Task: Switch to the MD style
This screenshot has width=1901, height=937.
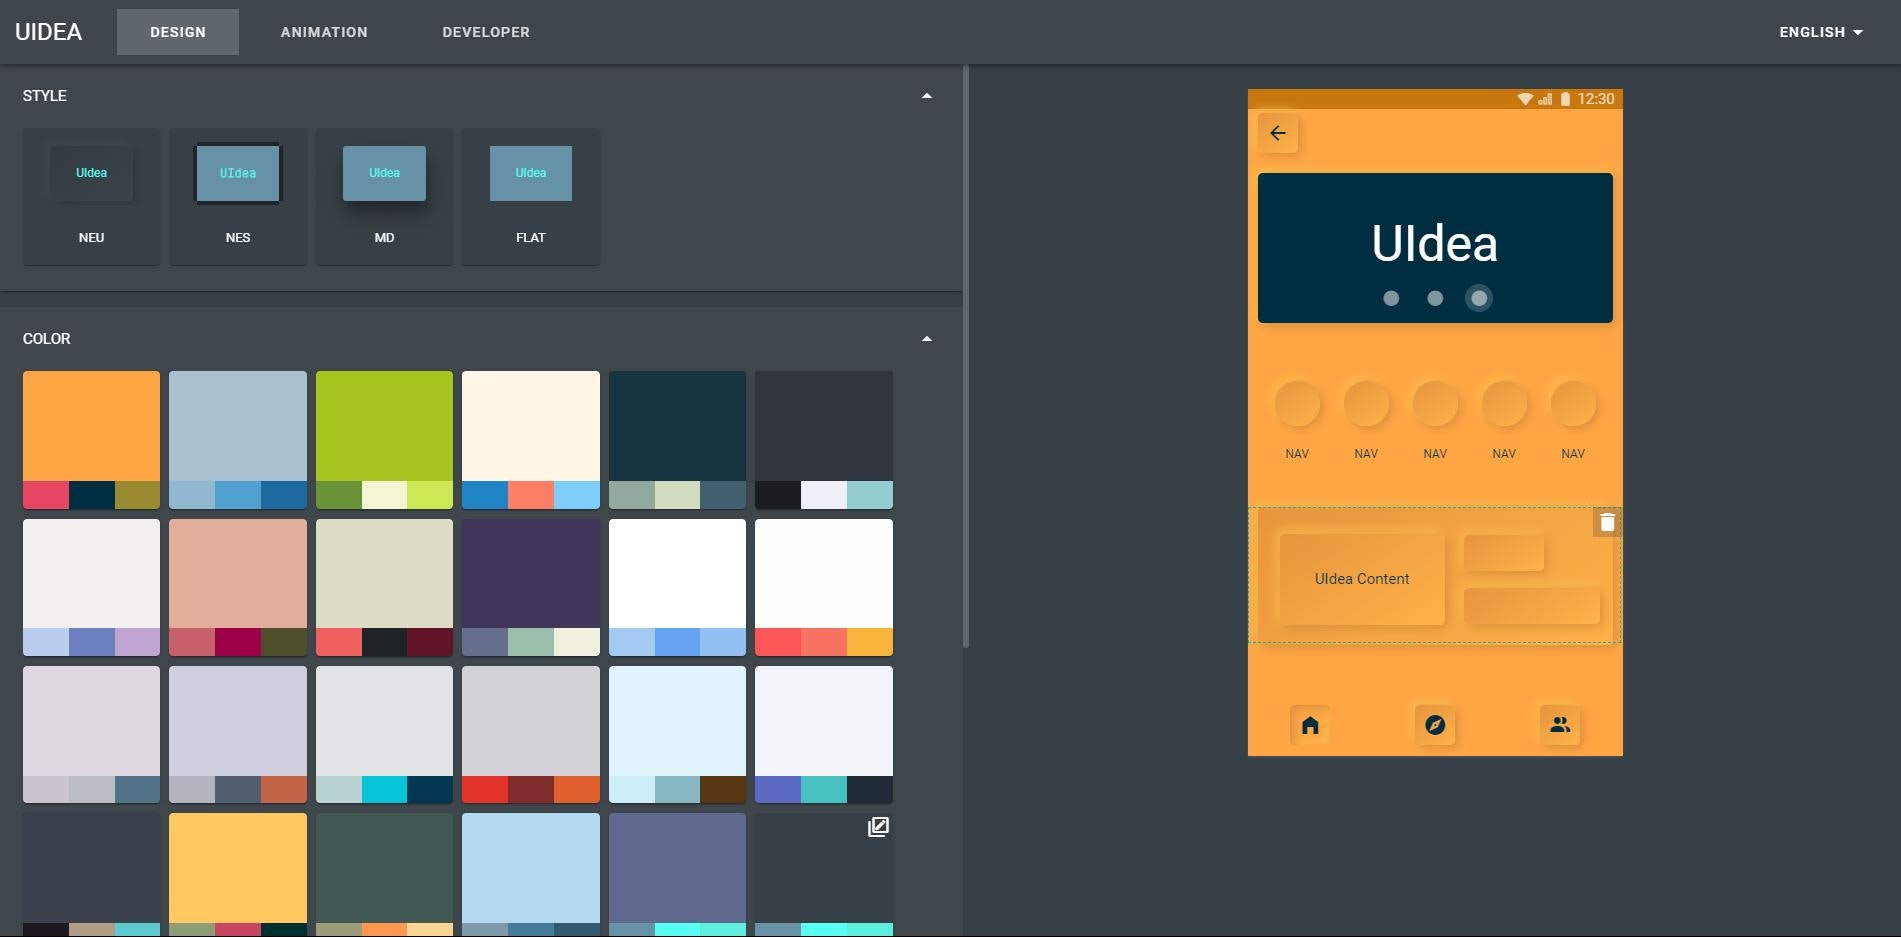Action: click(384, 196)
